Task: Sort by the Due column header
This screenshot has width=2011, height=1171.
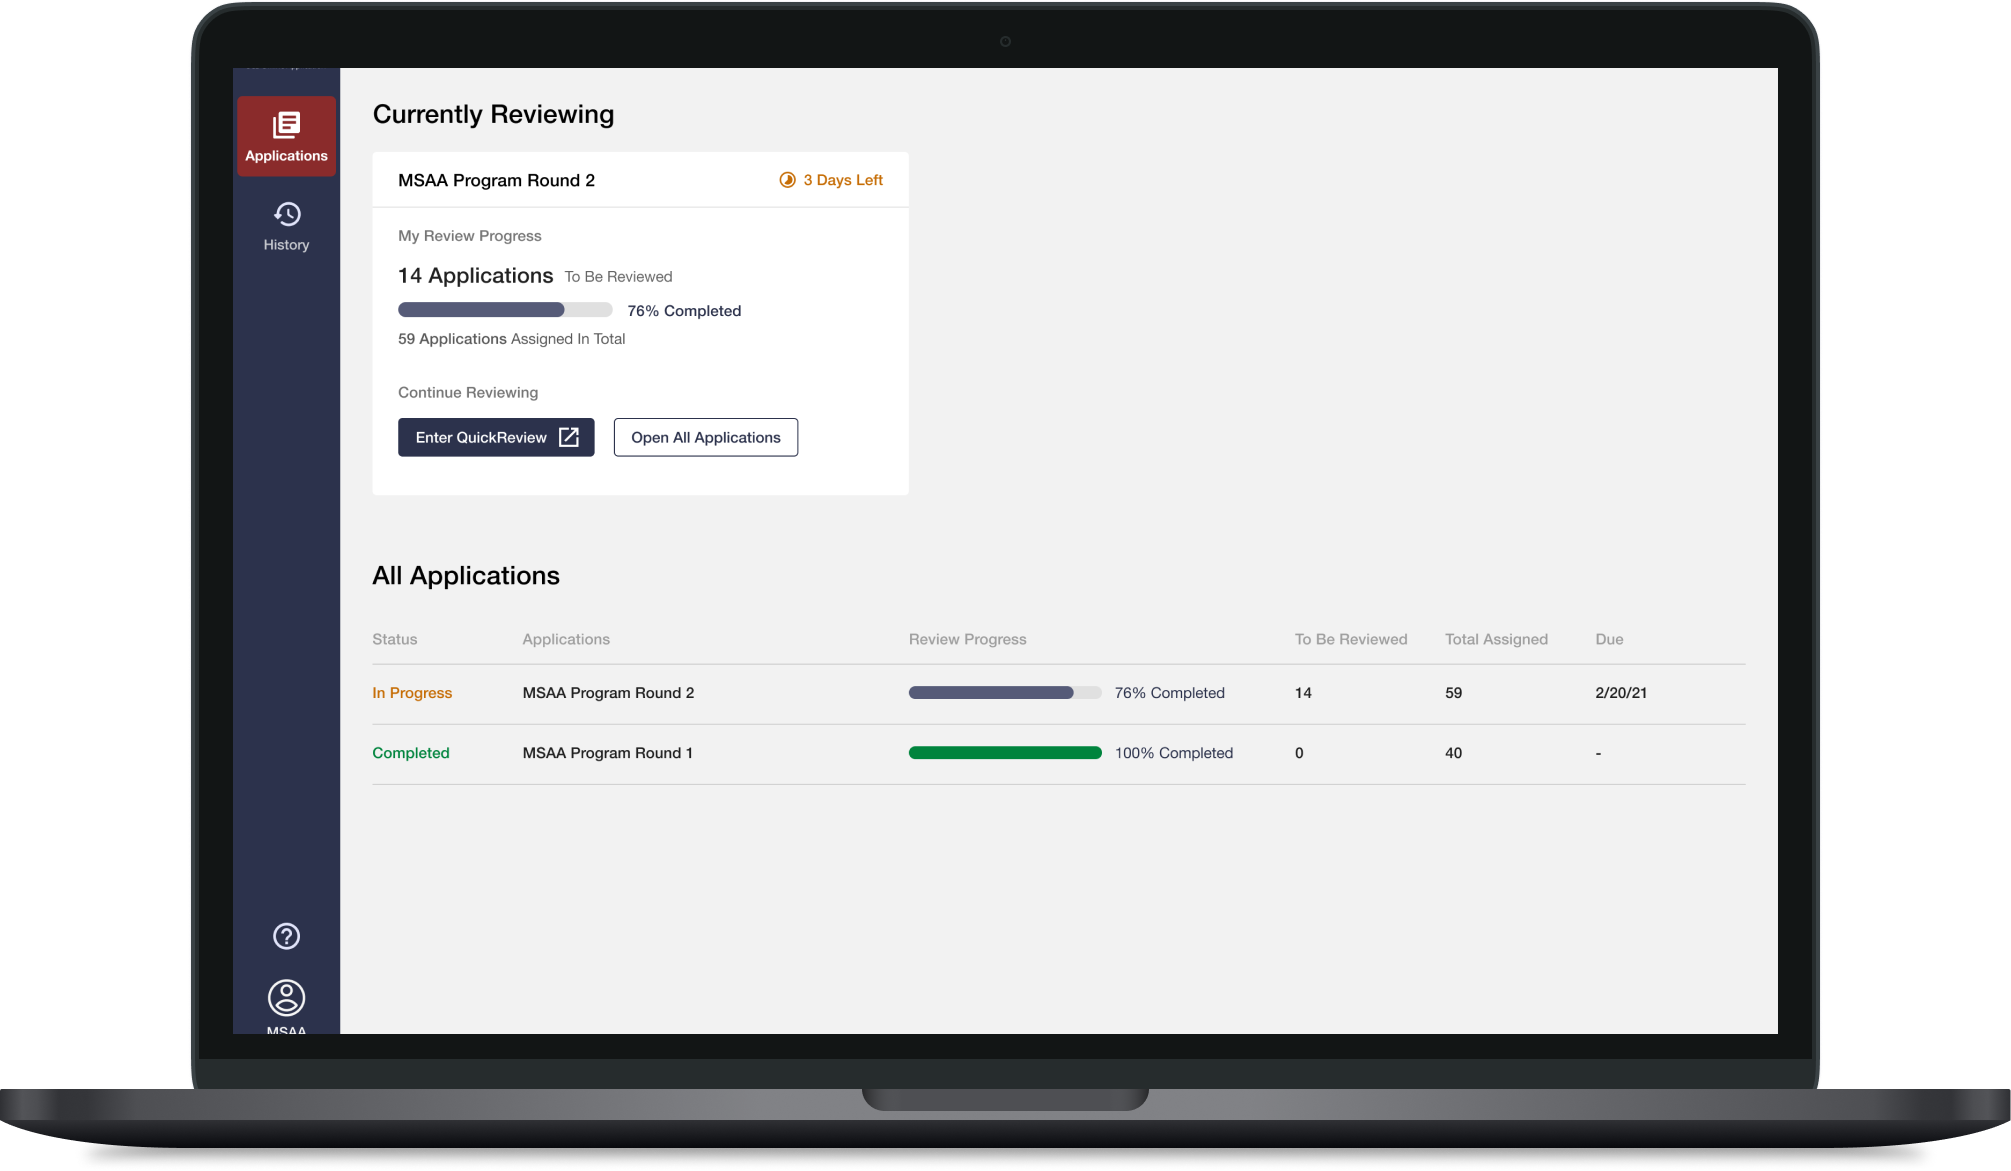Action: (1608, 639)
